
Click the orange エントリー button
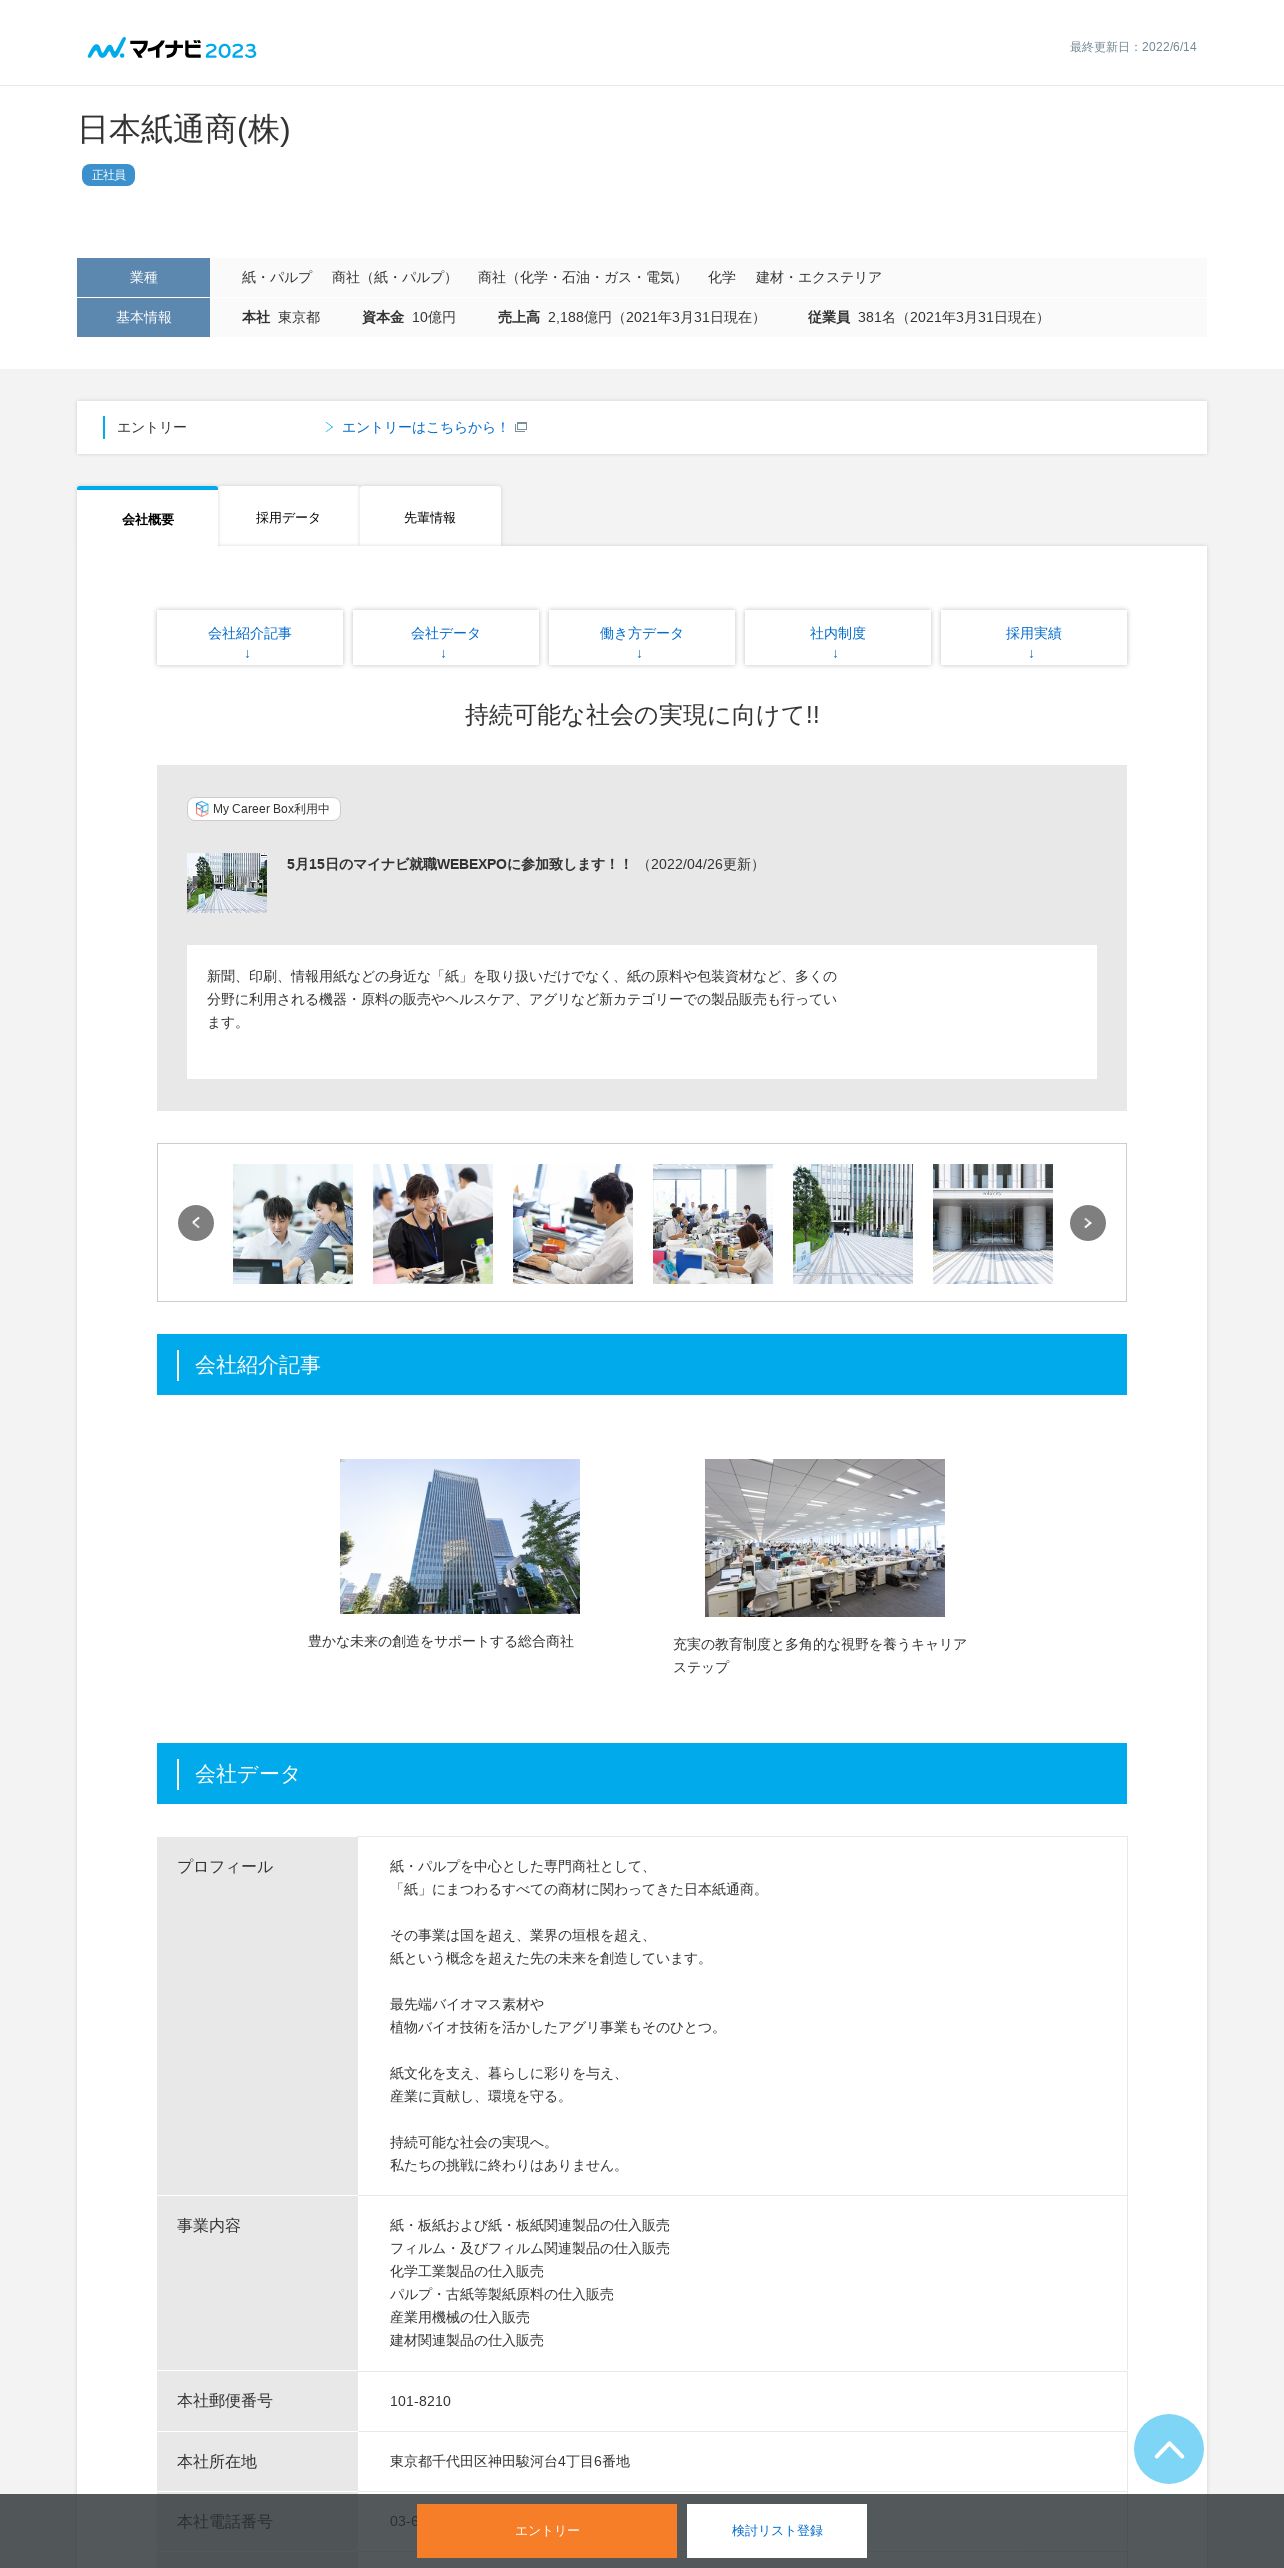547,2531
